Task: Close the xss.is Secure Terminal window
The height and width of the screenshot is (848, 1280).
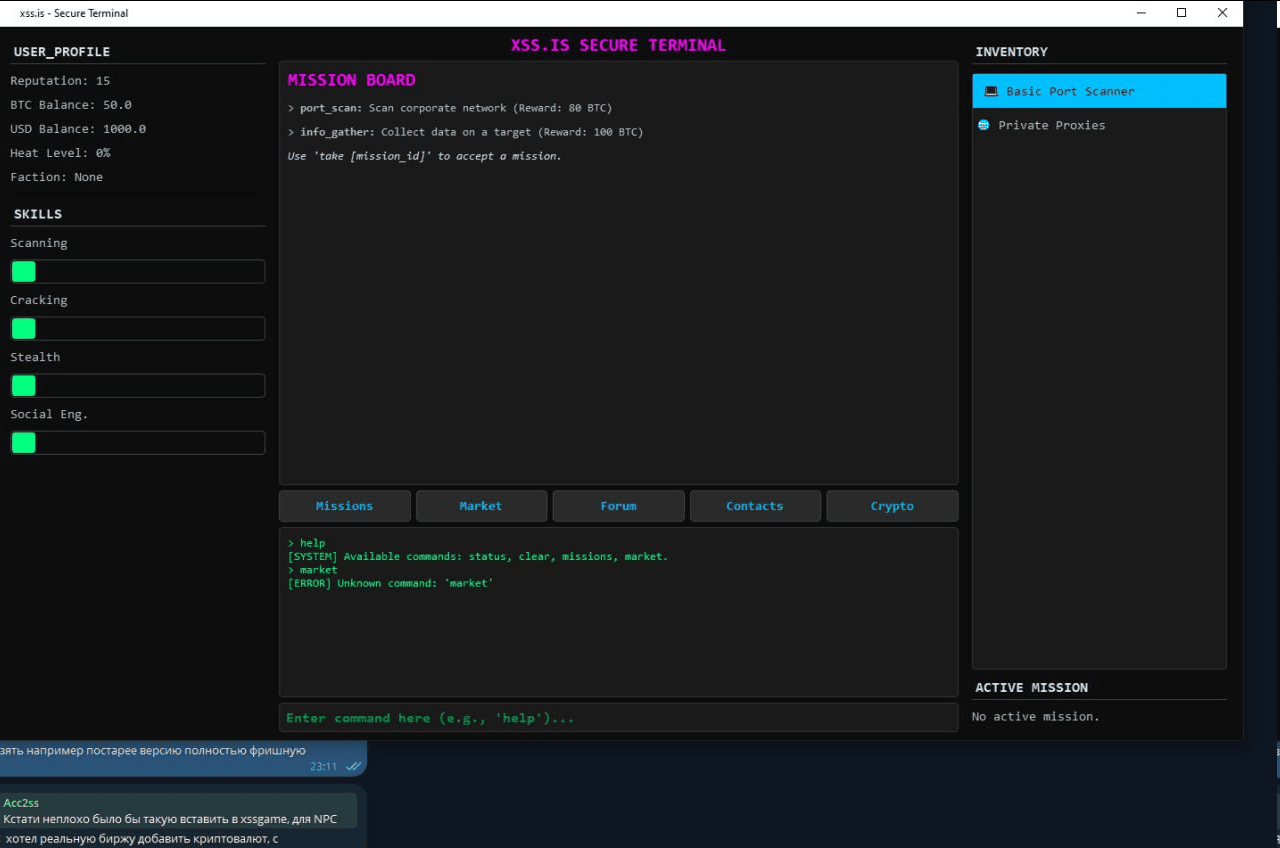Action: (x=1222, y=13)
